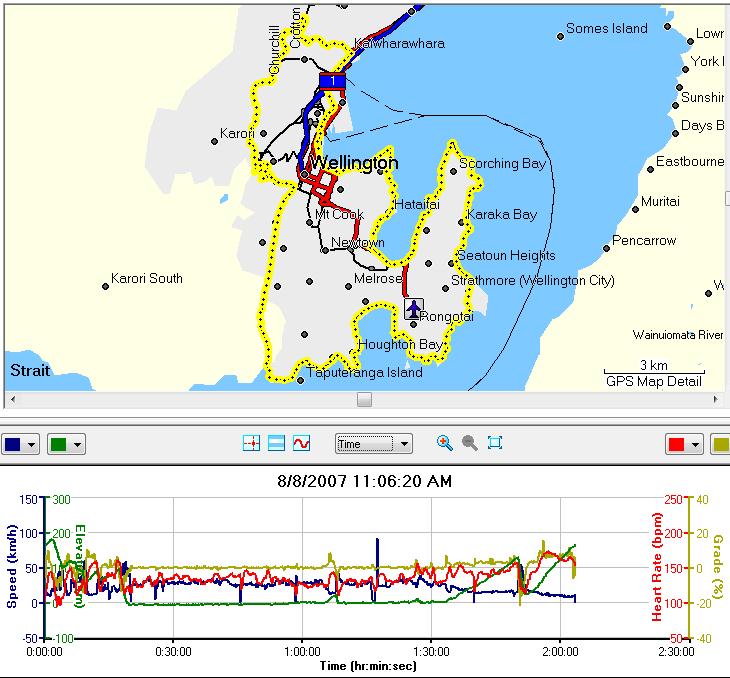Click the olive yellow grade color swatch
The image size is (730, 678).
722,444
